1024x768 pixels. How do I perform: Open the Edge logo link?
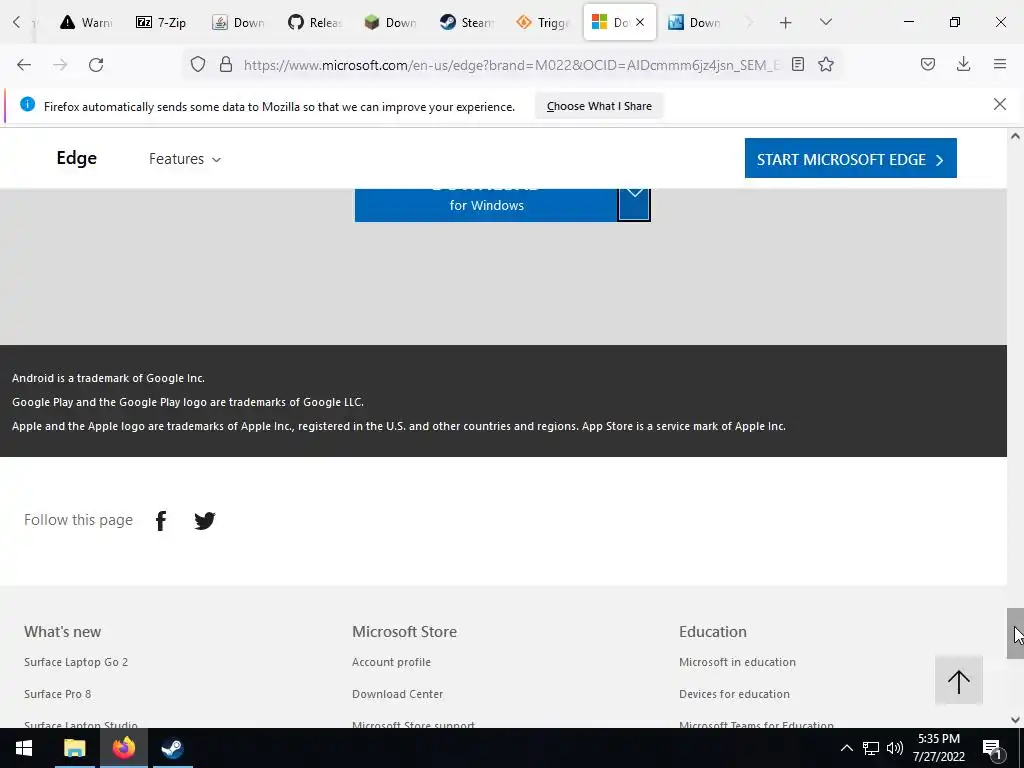click(76, 158)
